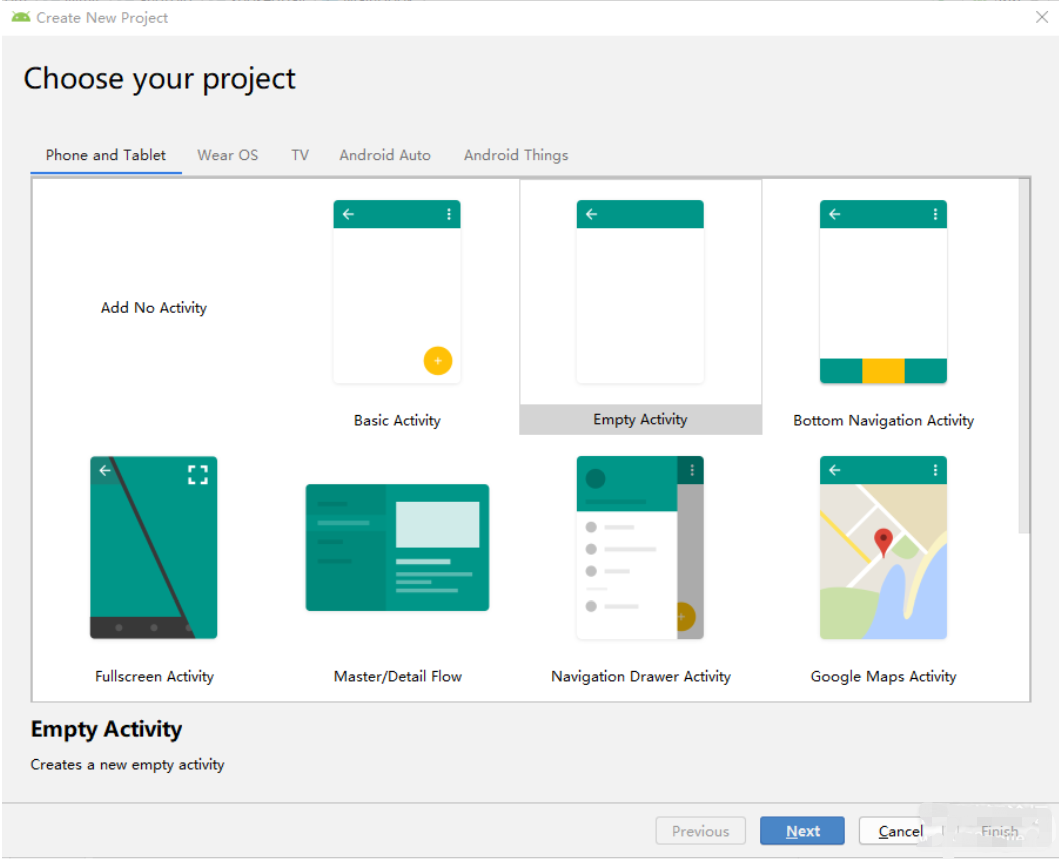The width and height of the screenshot is (1059, 859).
Task: Click the Next button
Action: (x=802, y=831)
